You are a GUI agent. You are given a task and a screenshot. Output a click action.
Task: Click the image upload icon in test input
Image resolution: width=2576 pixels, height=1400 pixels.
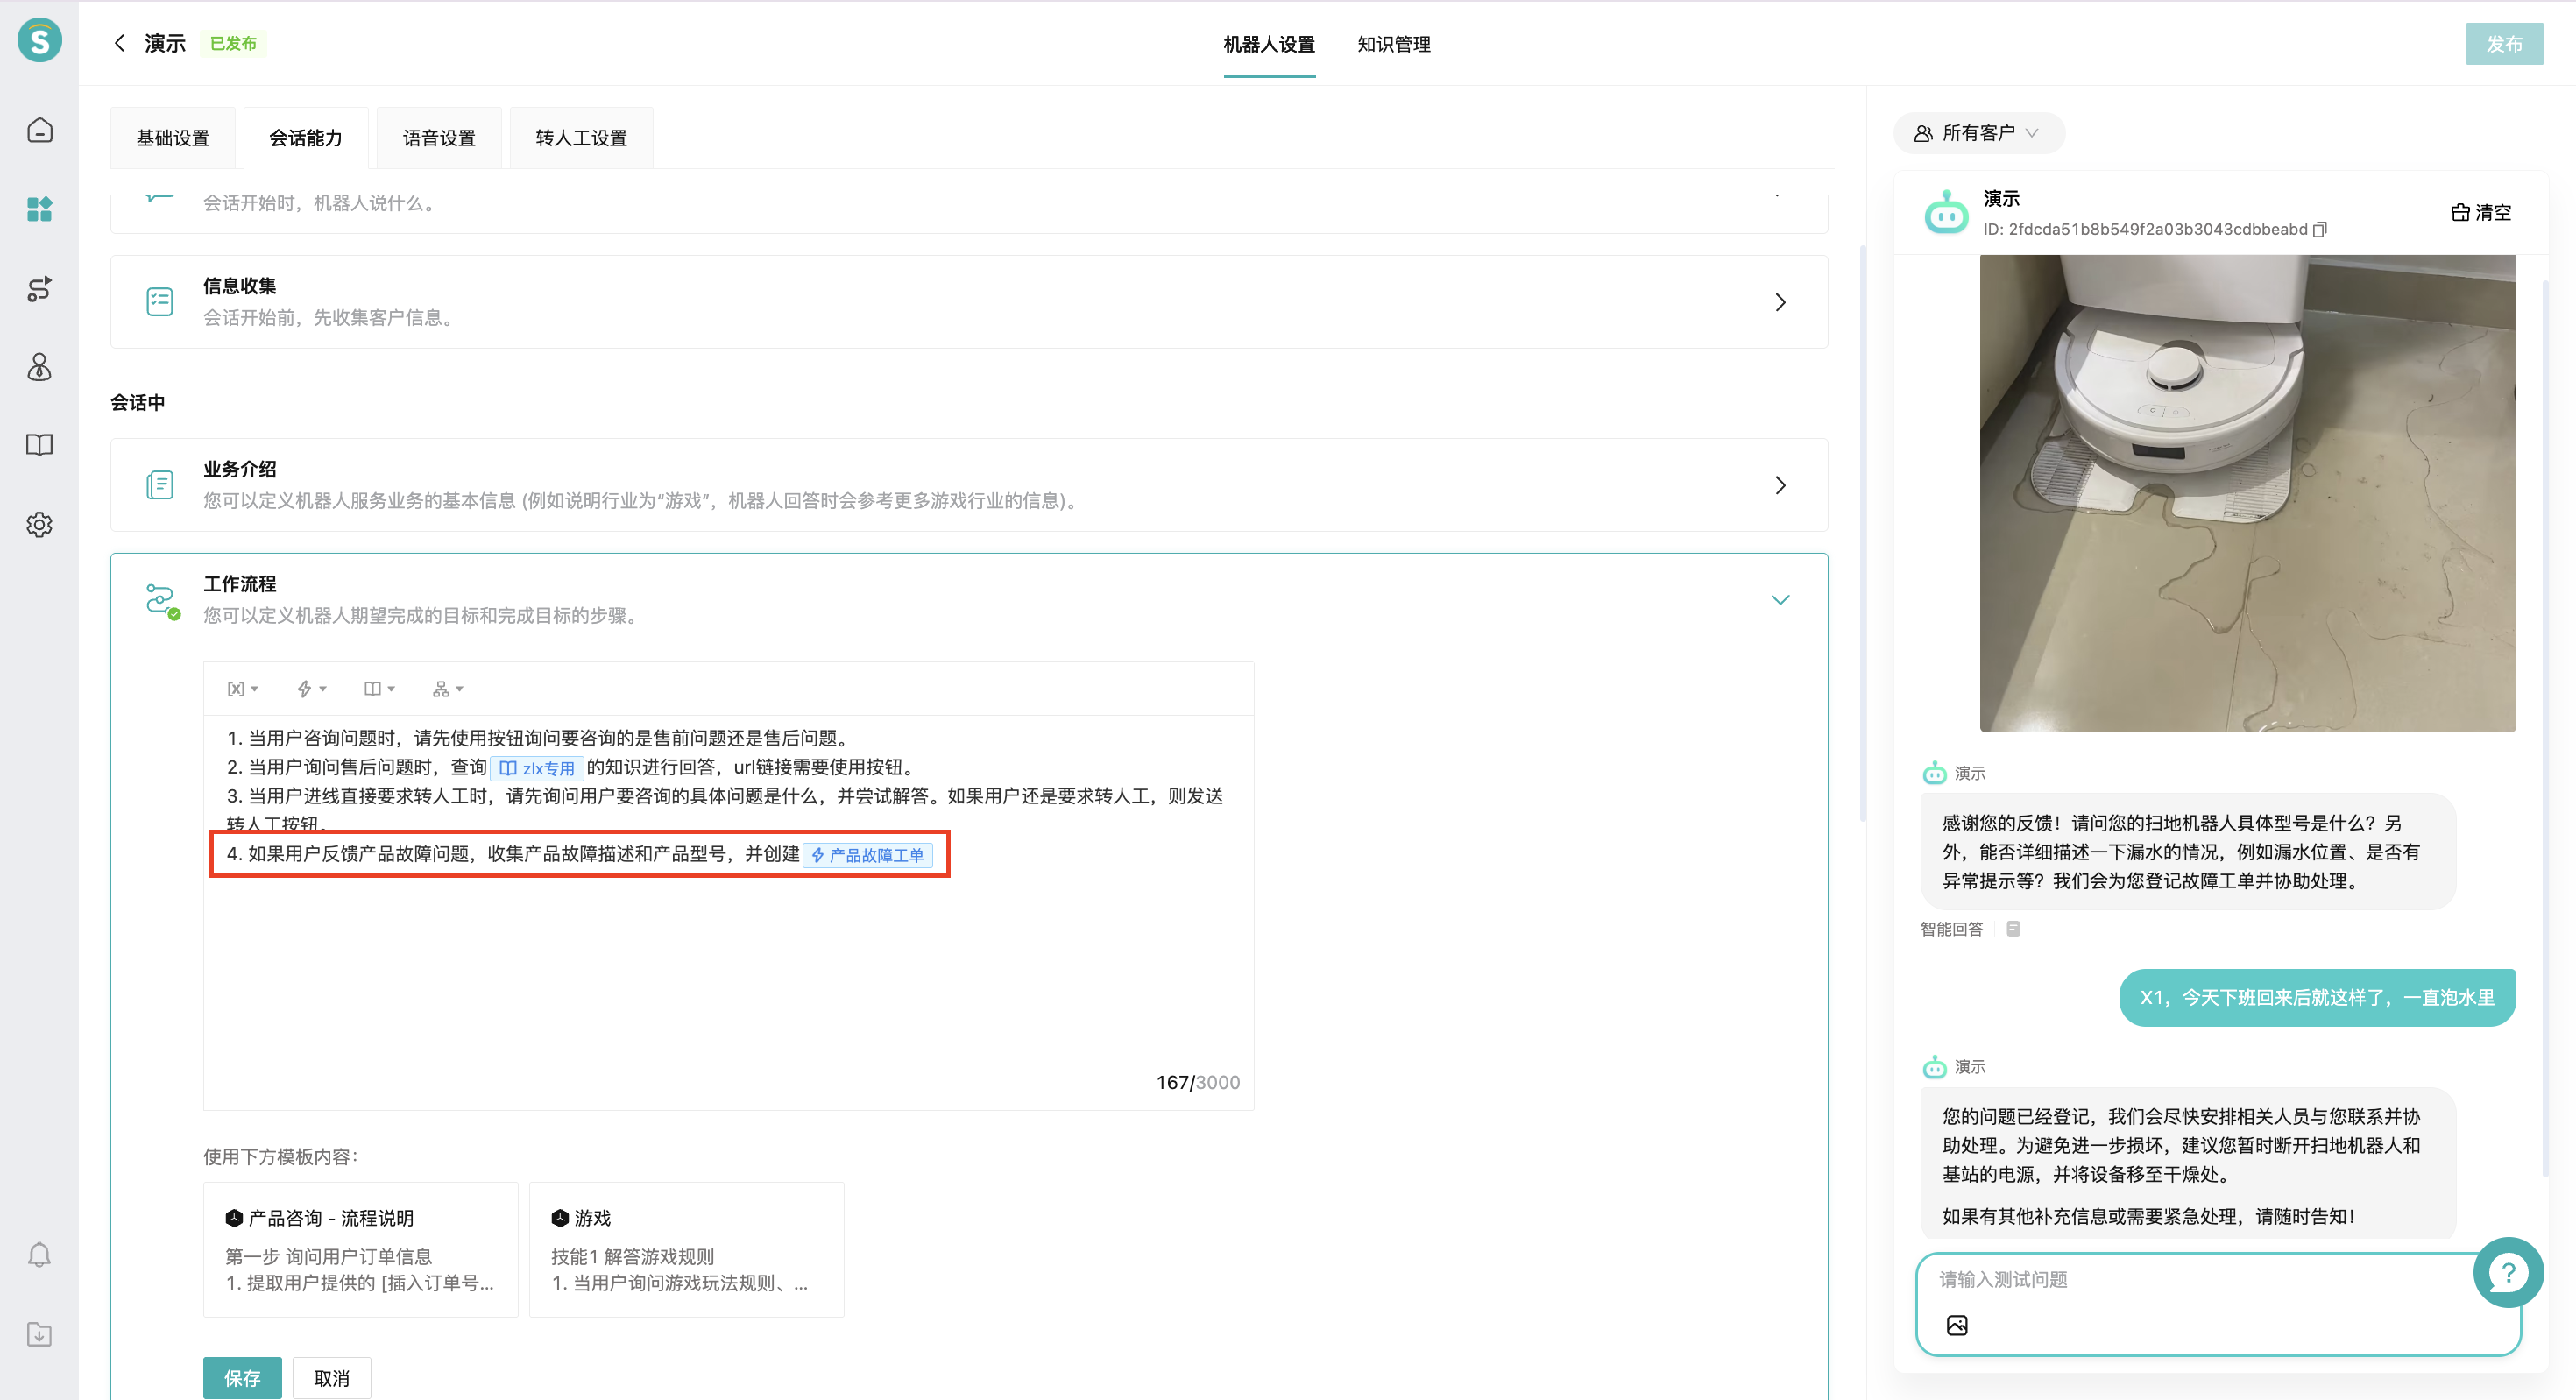pyautogui.click(x=1957, y=1325)
